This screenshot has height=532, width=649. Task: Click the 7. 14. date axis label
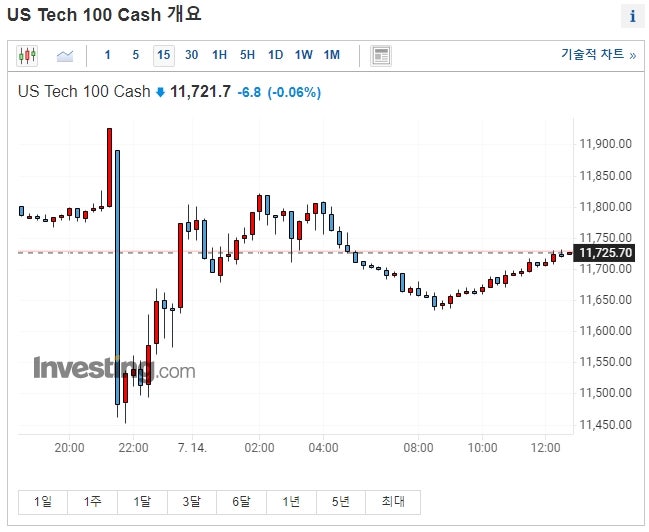point(192,448)
